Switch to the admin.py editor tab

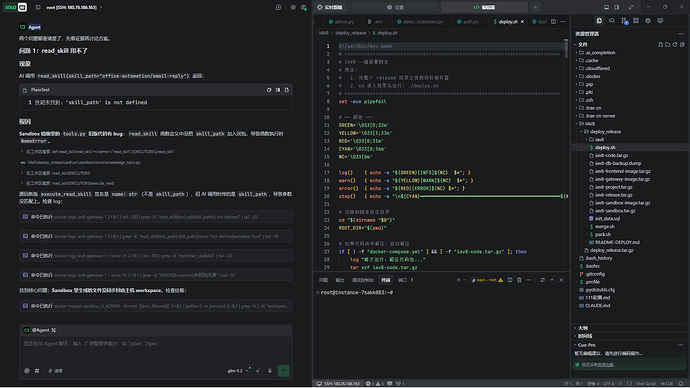pos(341,22)
